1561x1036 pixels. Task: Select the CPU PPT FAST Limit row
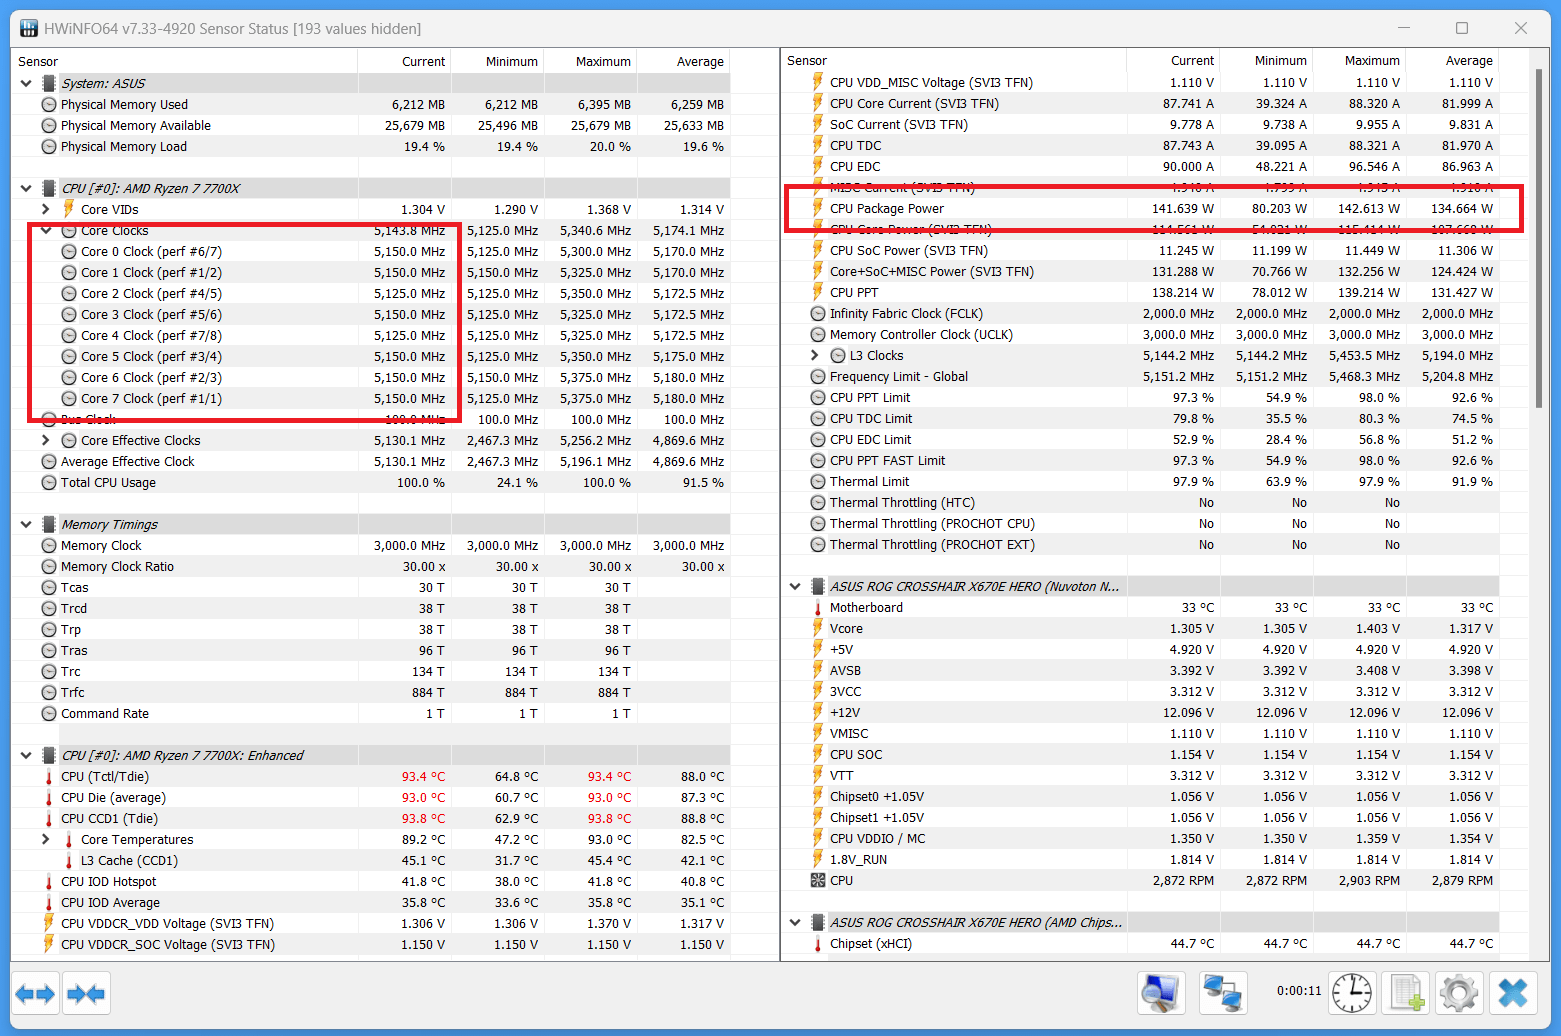pyautogui.click(x=1140, y=461)
